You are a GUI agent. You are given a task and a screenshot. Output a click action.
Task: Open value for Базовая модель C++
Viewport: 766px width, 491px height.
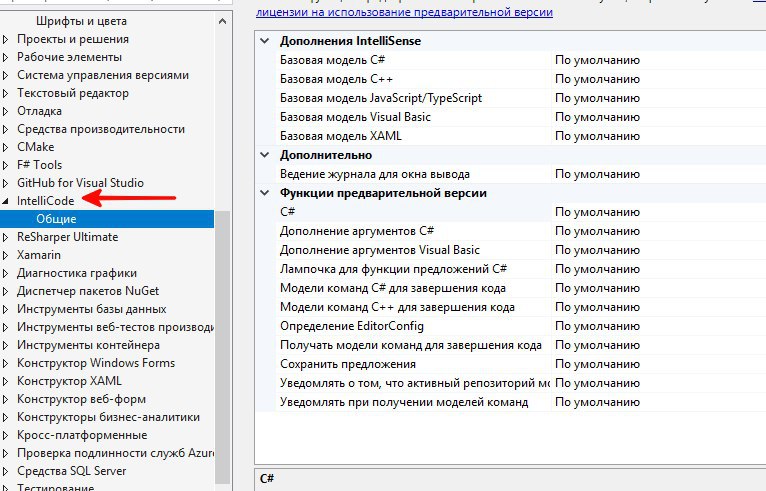(658, 79)
